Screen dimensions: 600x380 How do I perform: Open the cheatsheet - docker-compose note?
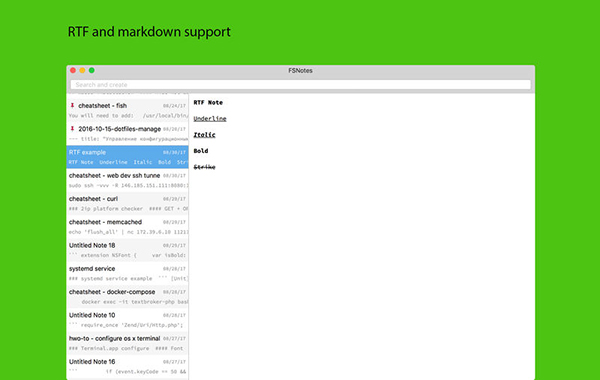click(127, 297)
